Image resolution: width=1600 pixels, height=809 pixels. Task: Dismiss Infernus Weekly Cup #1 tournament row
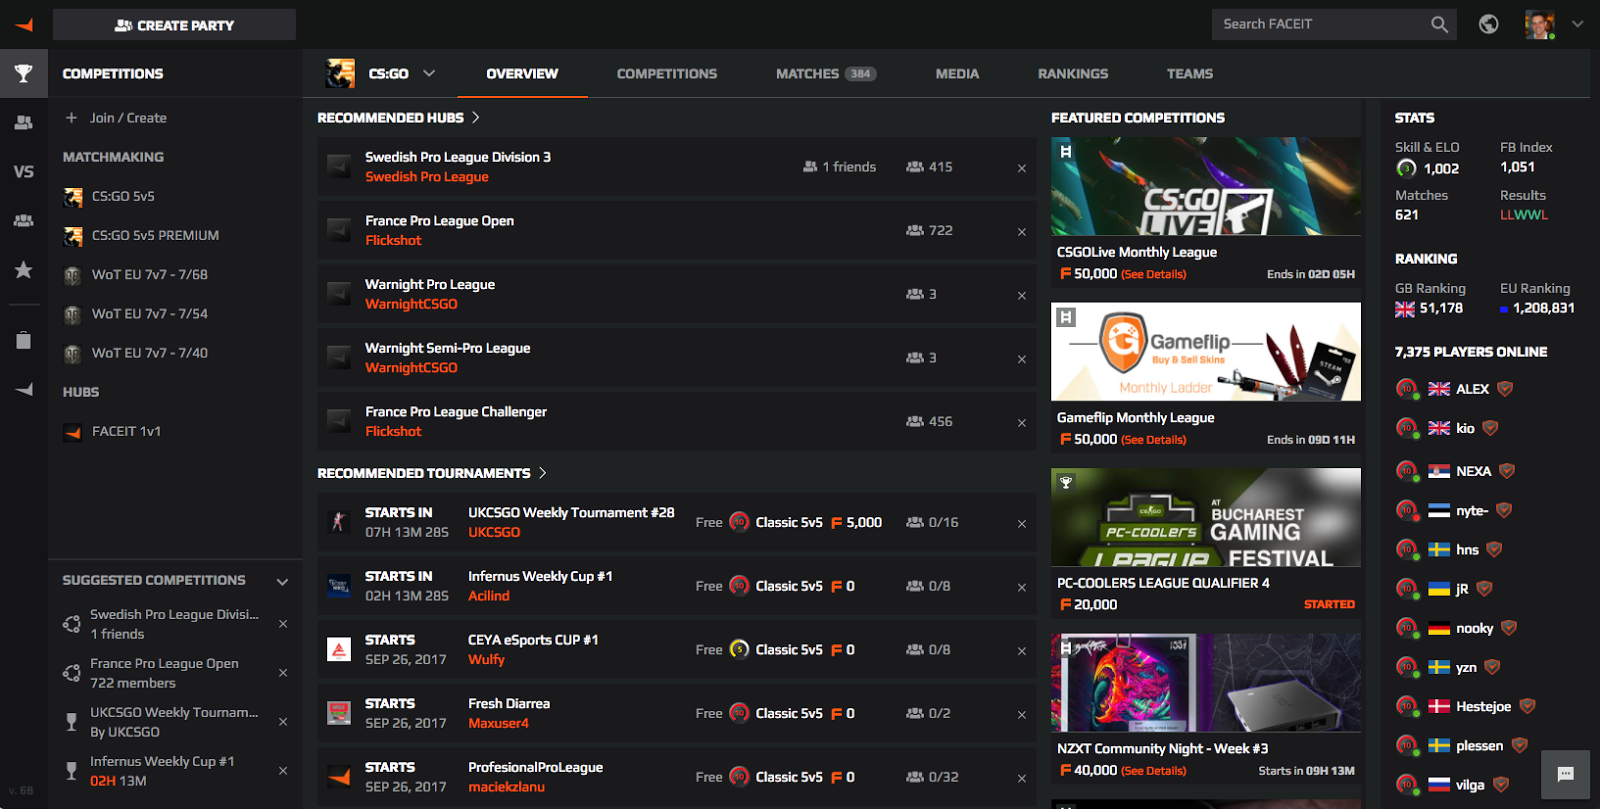pyautogui.click(x=1022, y=587)
